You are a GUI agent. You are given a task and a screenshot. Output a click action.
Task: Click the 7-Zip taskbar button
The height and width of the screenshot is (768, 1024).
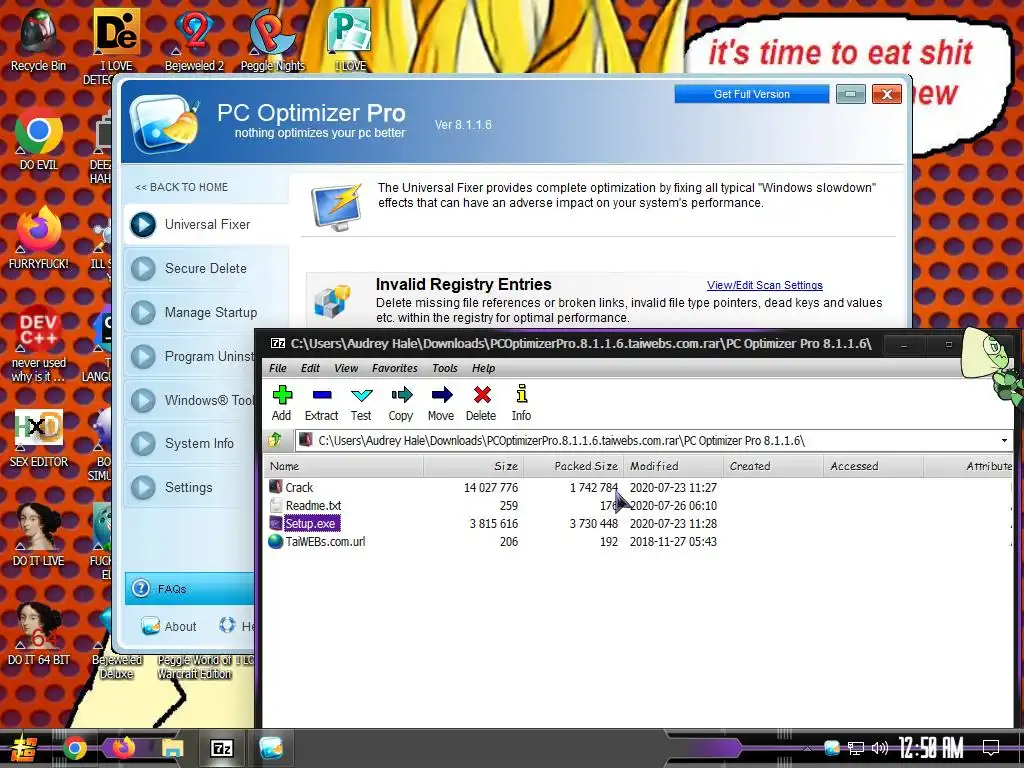(221, 748)
